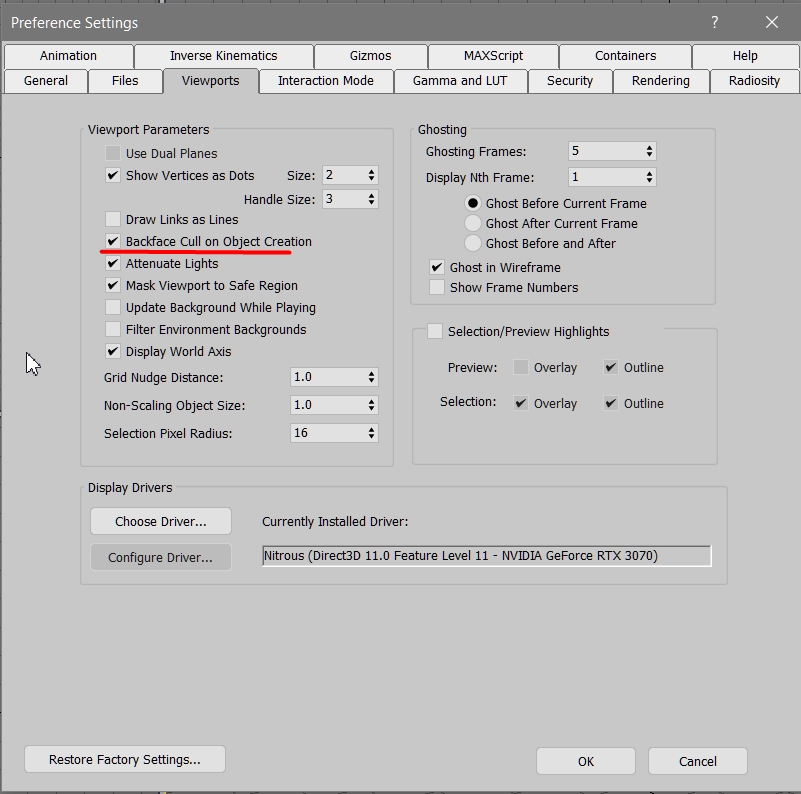This screenshot has width=801, height=794.
Task: Switch to the General tab
Action: 45,81
